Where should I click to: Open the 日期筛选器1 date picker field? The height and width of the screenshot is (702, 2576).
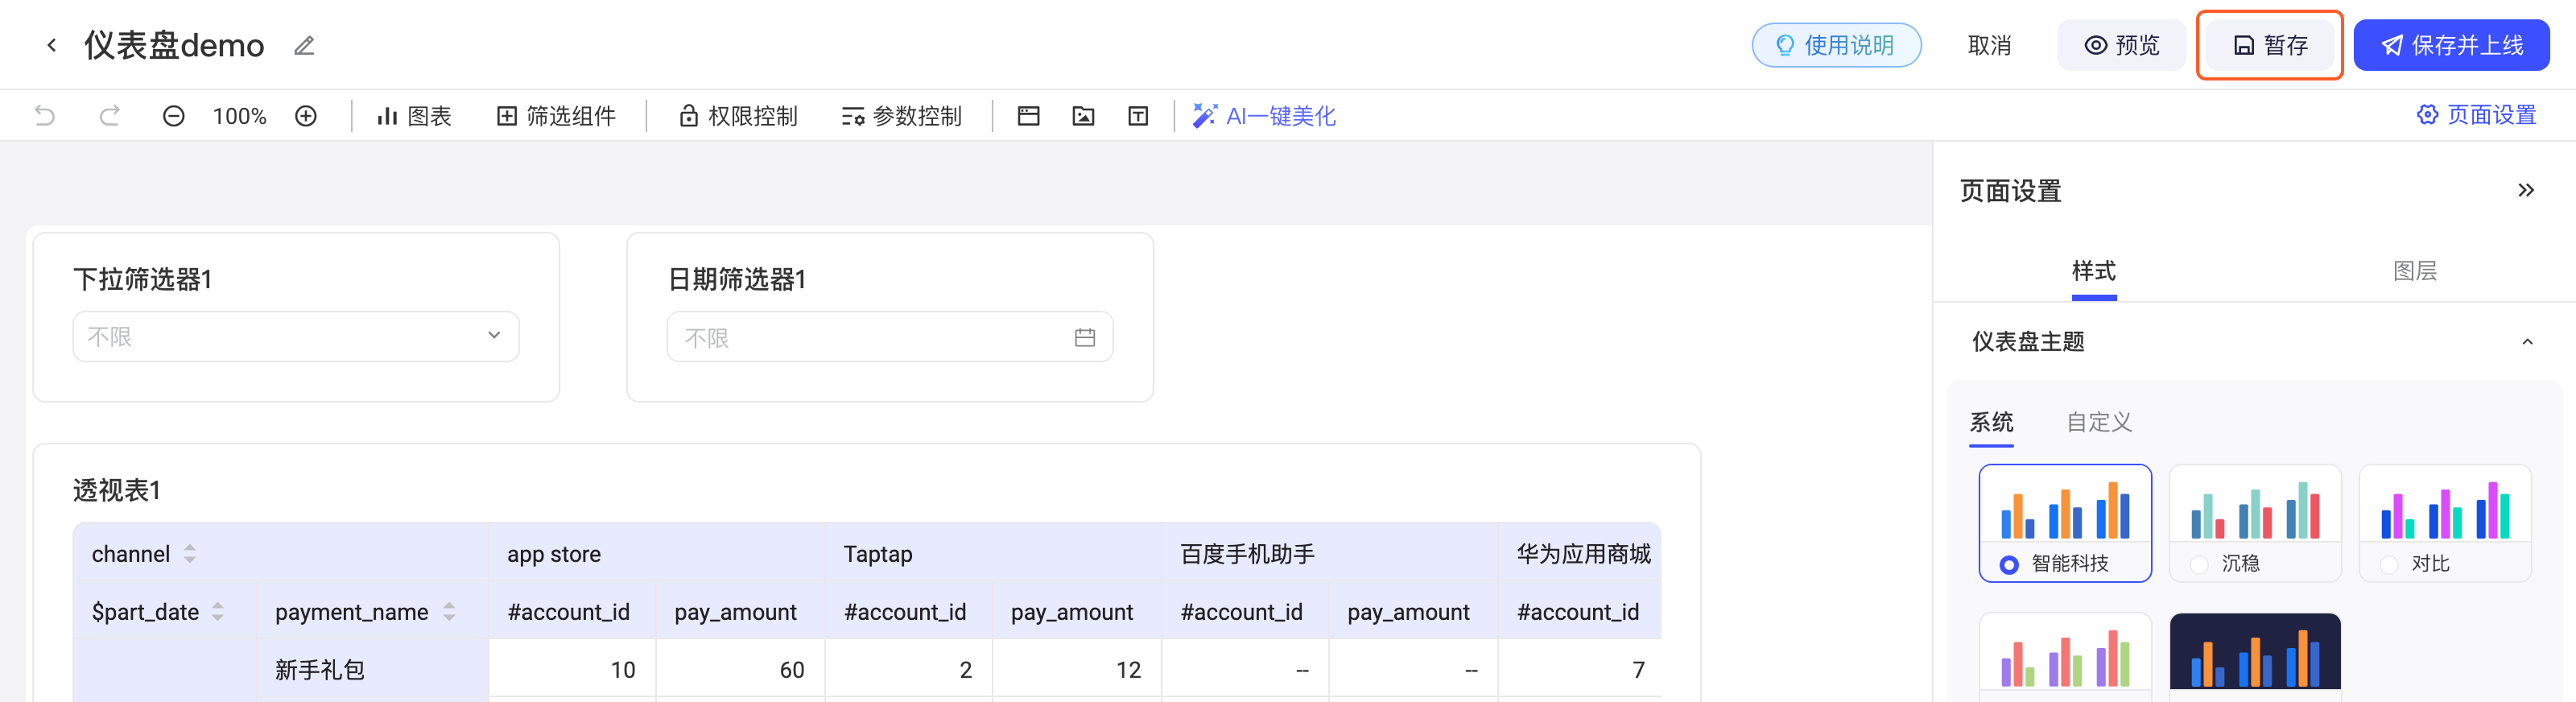coord(890,337)
